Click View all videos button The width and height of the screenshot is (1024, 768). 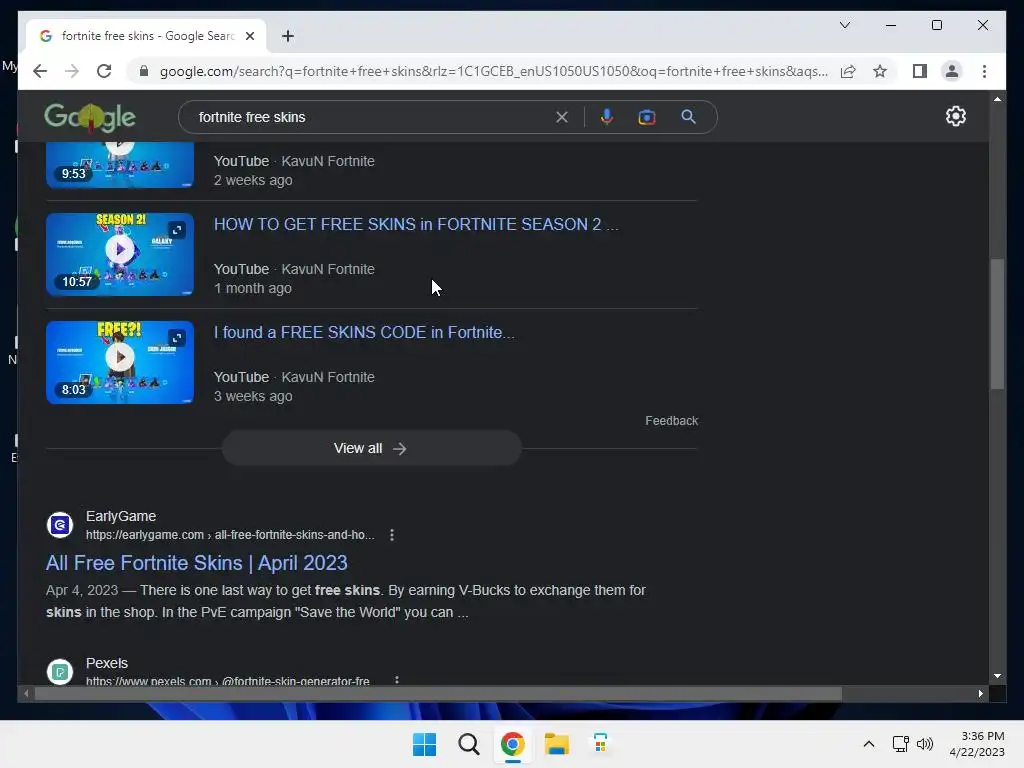click(x=371, y=448)
